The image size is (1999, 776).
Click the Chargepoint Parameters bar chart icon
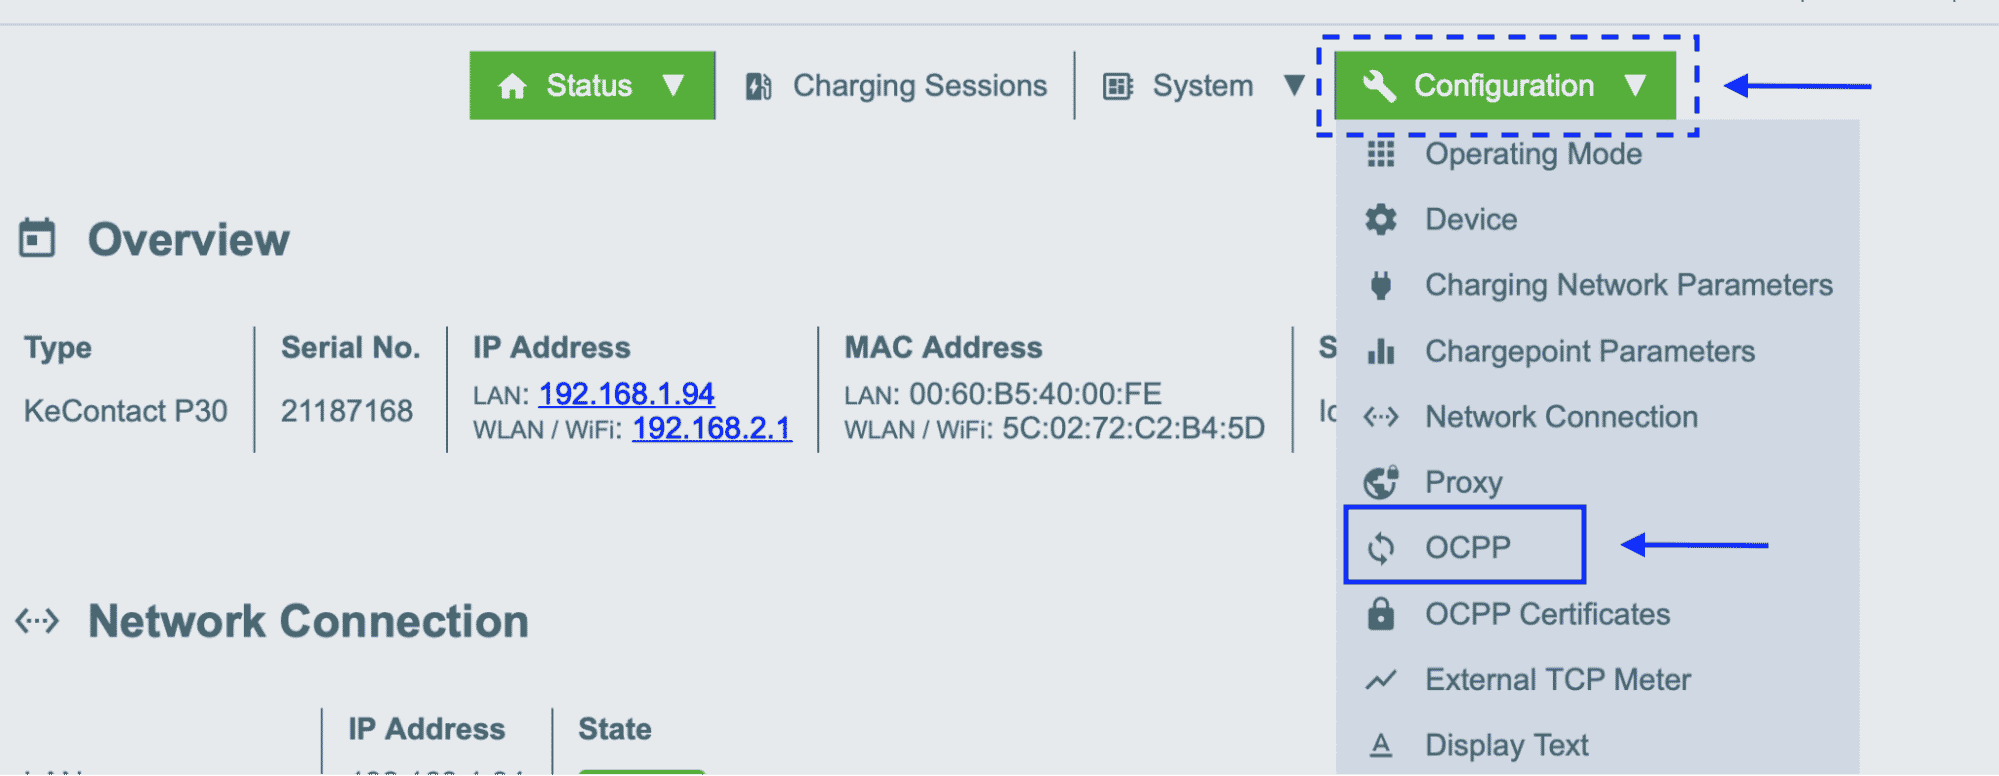point(1381,351)
